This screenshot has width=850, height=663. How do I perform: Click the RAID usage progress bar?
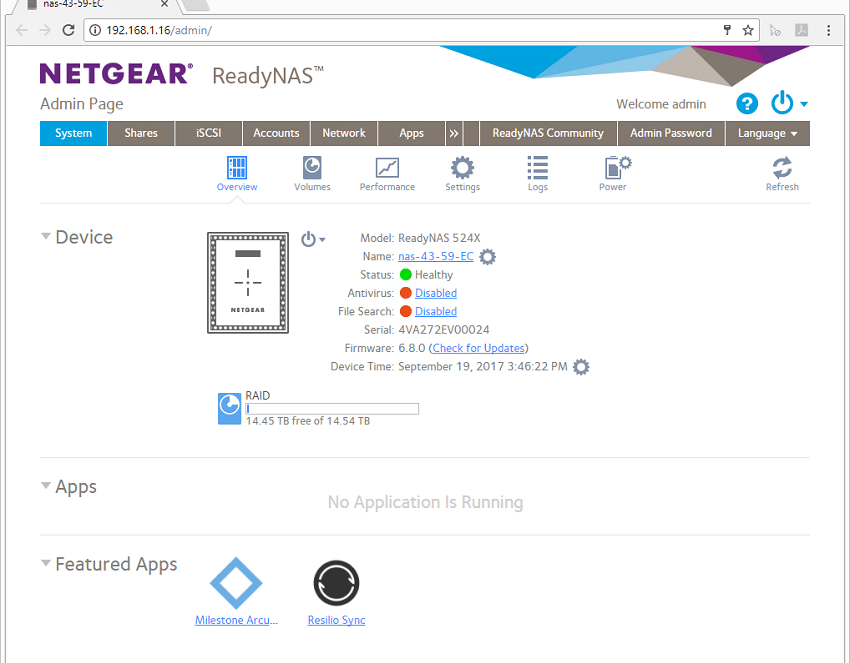click(x=332, y=409)
